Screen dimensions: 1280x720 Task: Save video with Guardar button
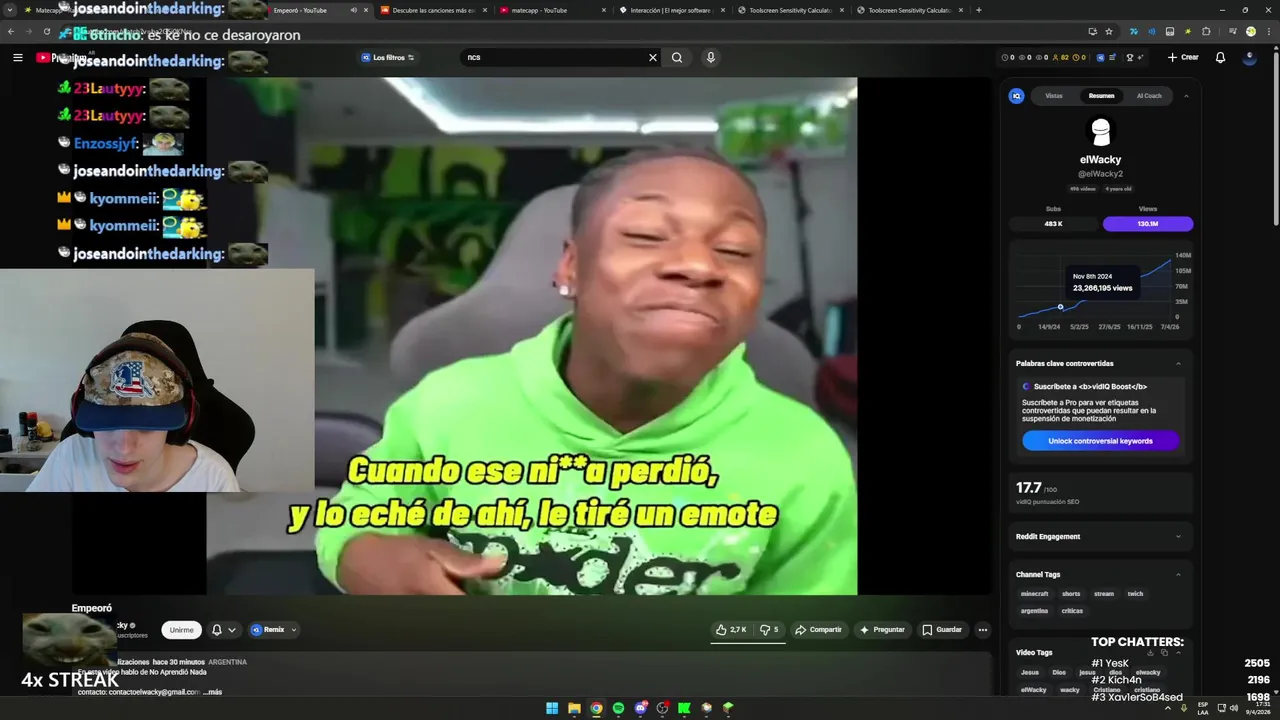point(942,630)
